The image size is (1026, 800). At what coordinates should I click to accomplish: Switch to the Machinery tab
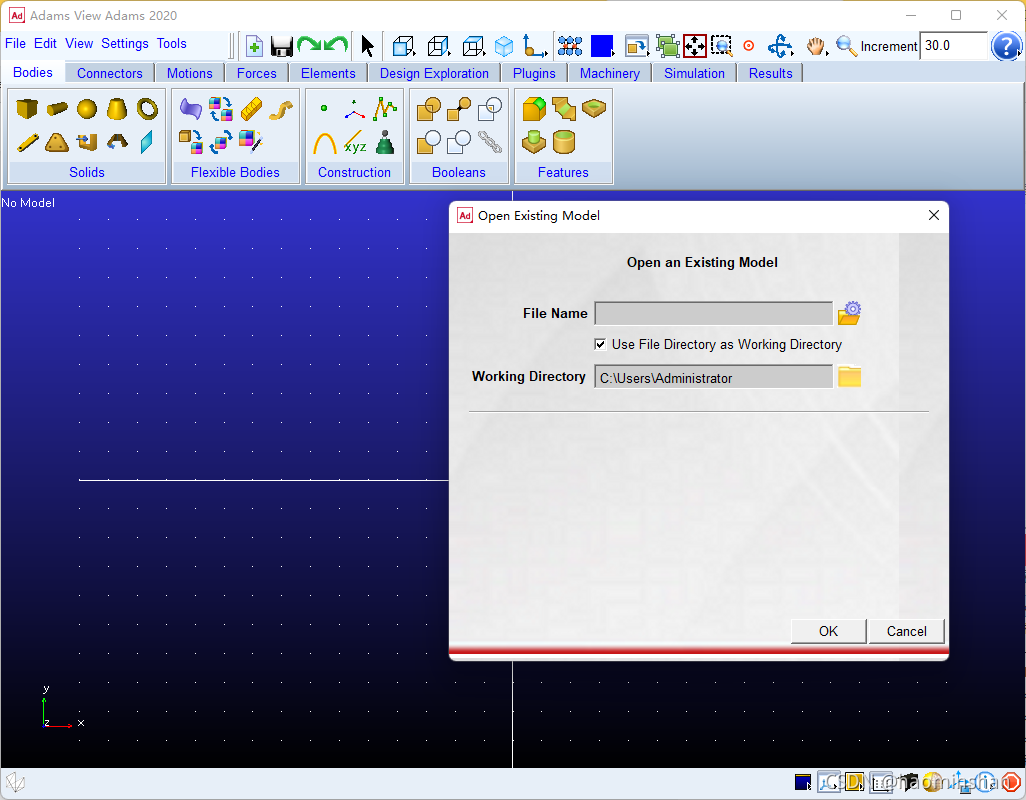coord(610,72)
